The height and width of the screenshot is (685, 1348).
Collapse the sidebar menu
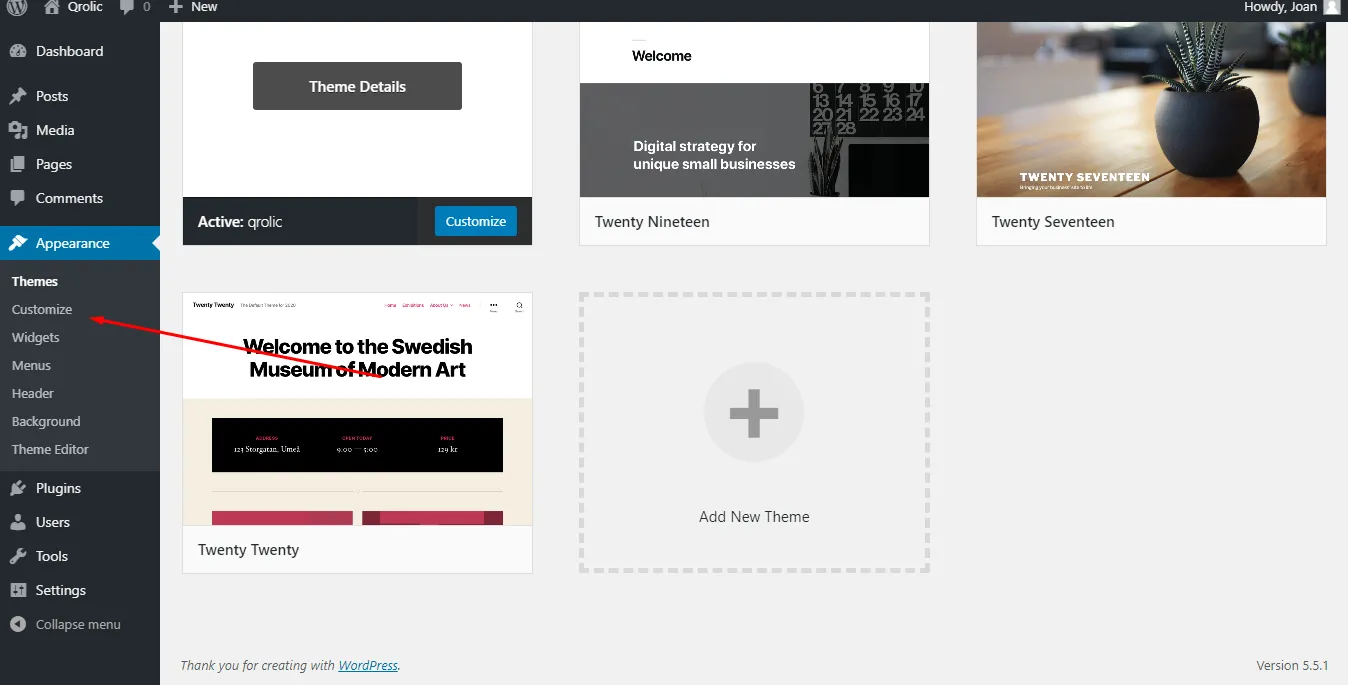click(66, 624)
